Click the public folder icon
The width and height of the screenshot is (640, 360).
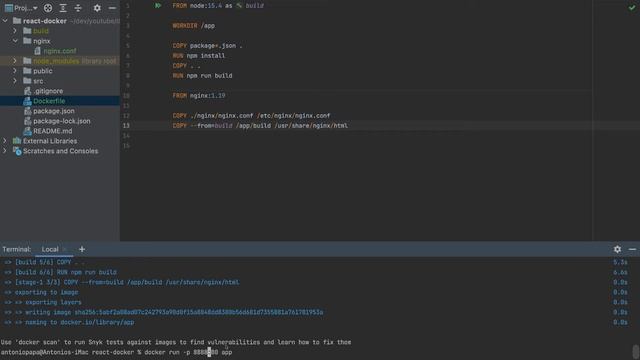[x=27, y=71]
